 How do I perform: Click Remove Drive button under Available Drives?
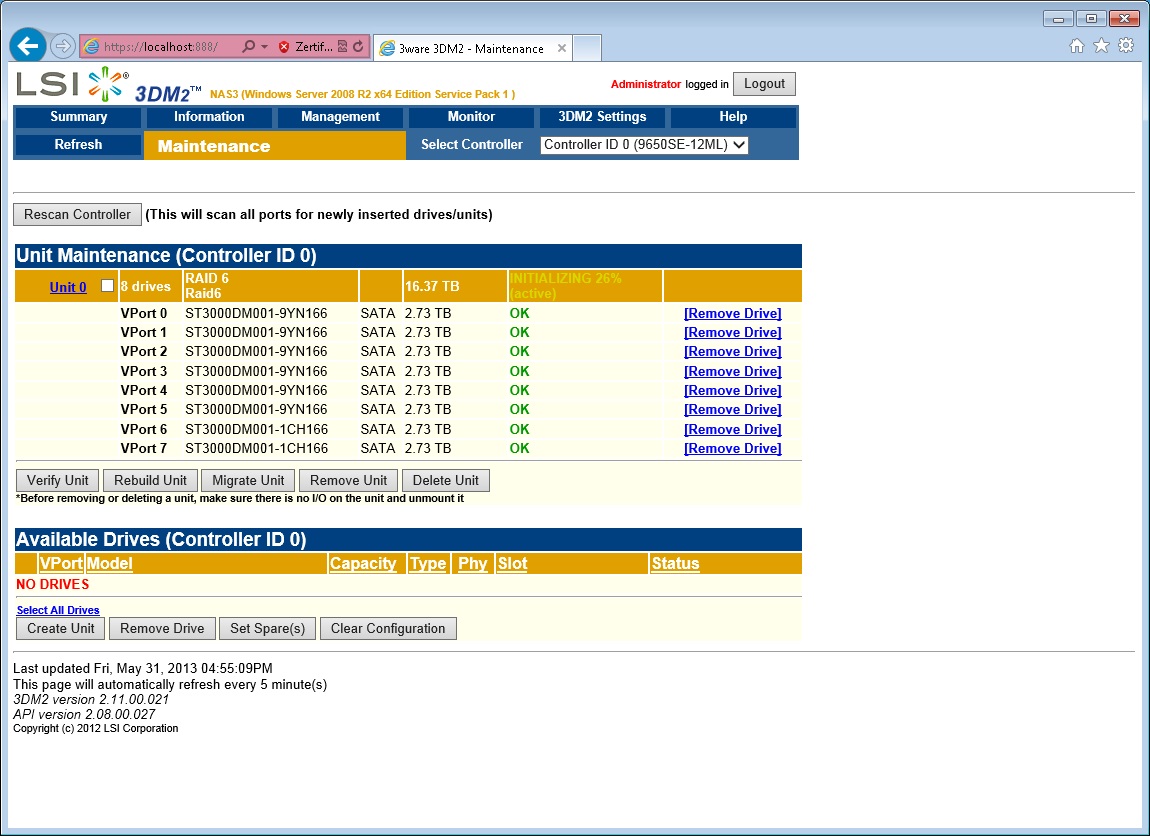point(162,628)
